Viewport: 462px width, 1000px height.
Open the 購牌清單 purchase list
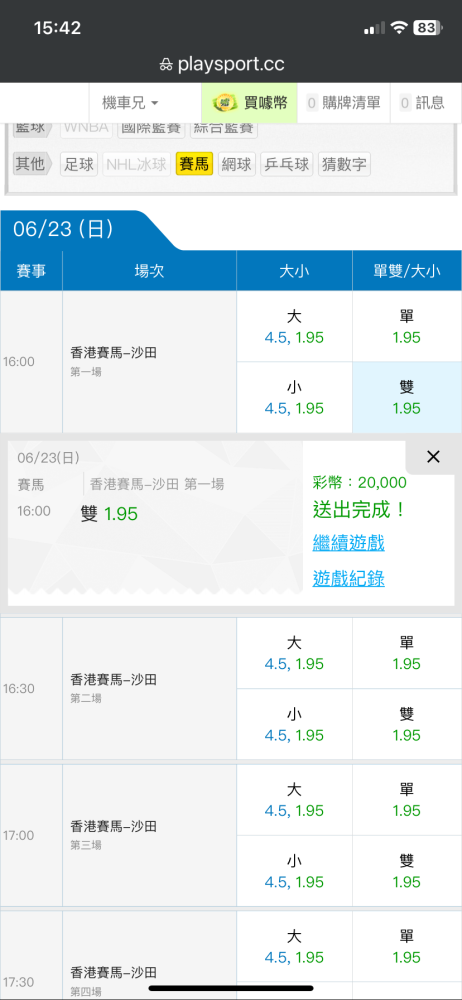pyautogui.click(x=343, y=103)
